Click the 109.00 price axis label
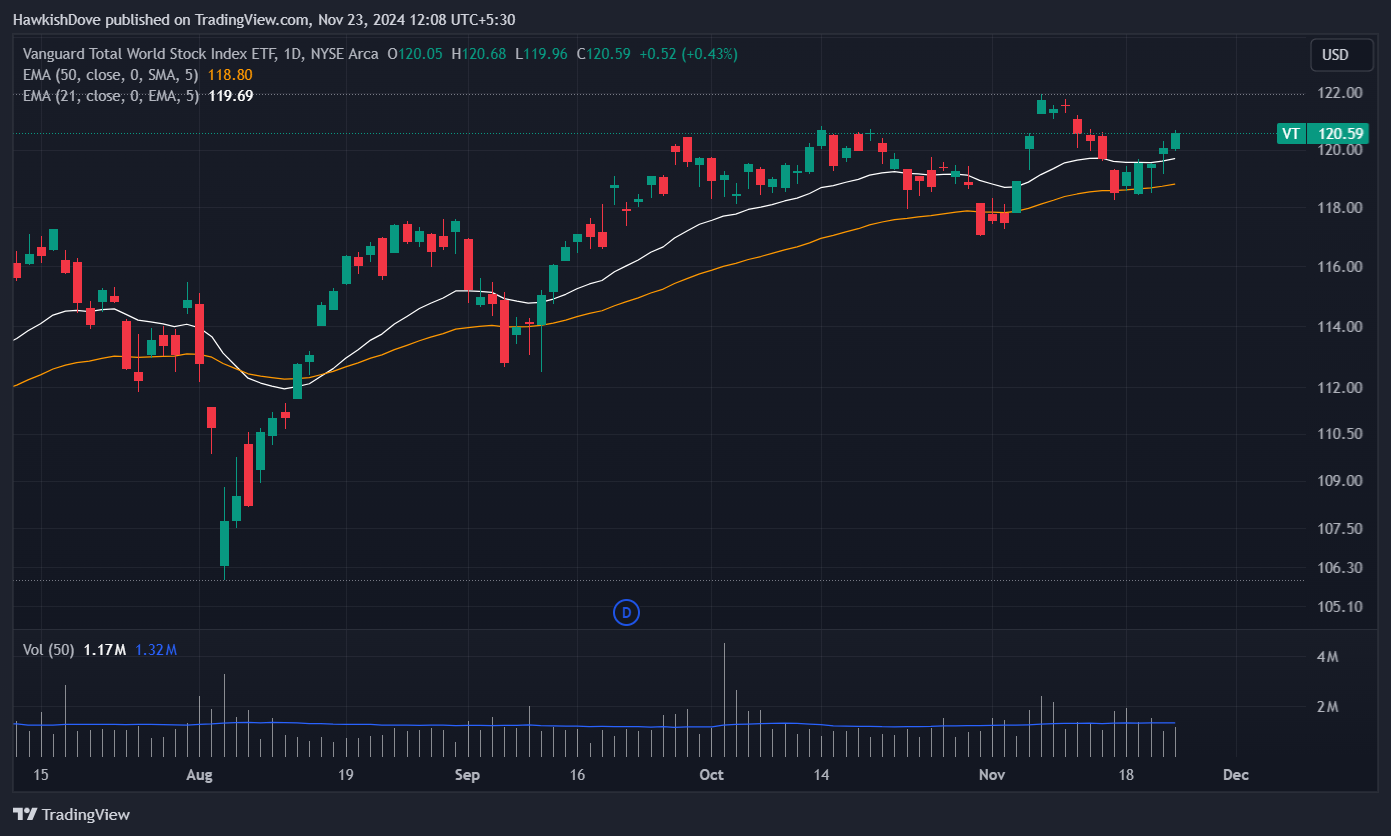 pyautogui.click(x=1340, y=481)
